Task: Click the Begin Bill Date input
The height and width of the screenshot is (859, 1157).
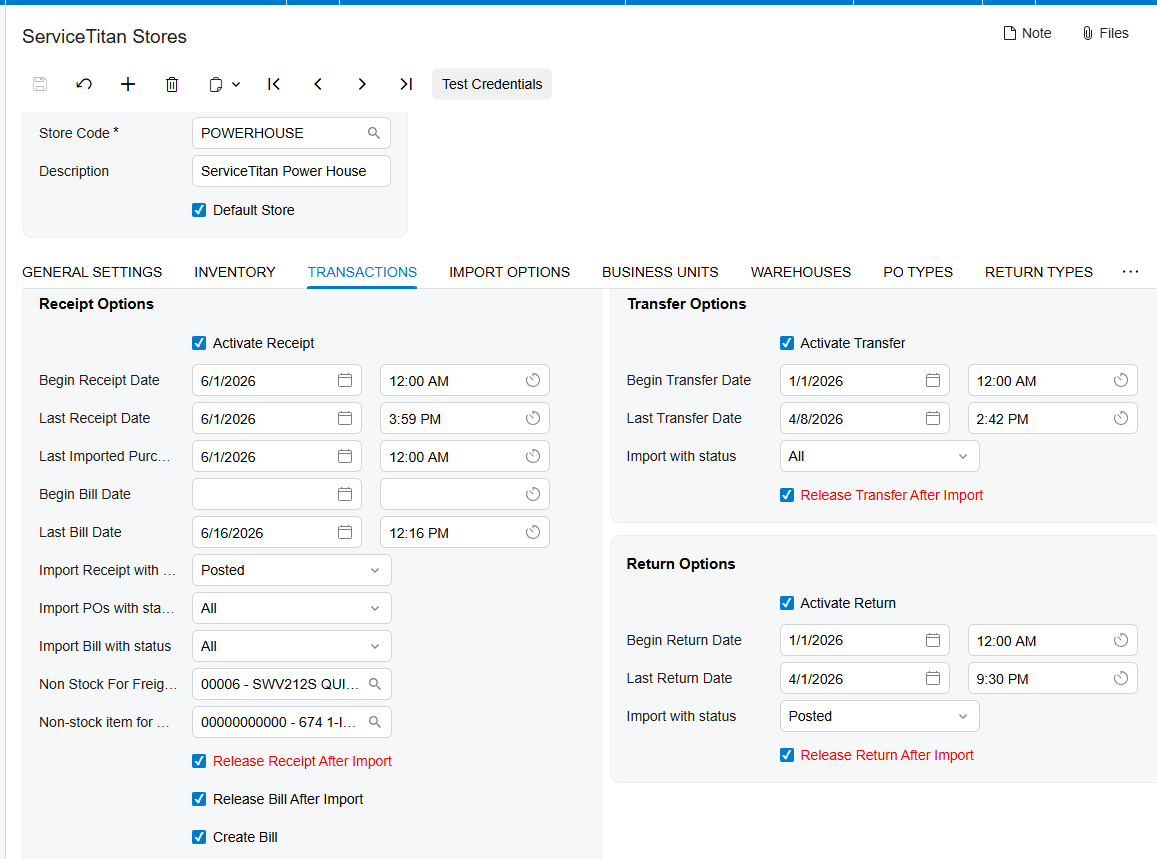Action: [277, 494]
